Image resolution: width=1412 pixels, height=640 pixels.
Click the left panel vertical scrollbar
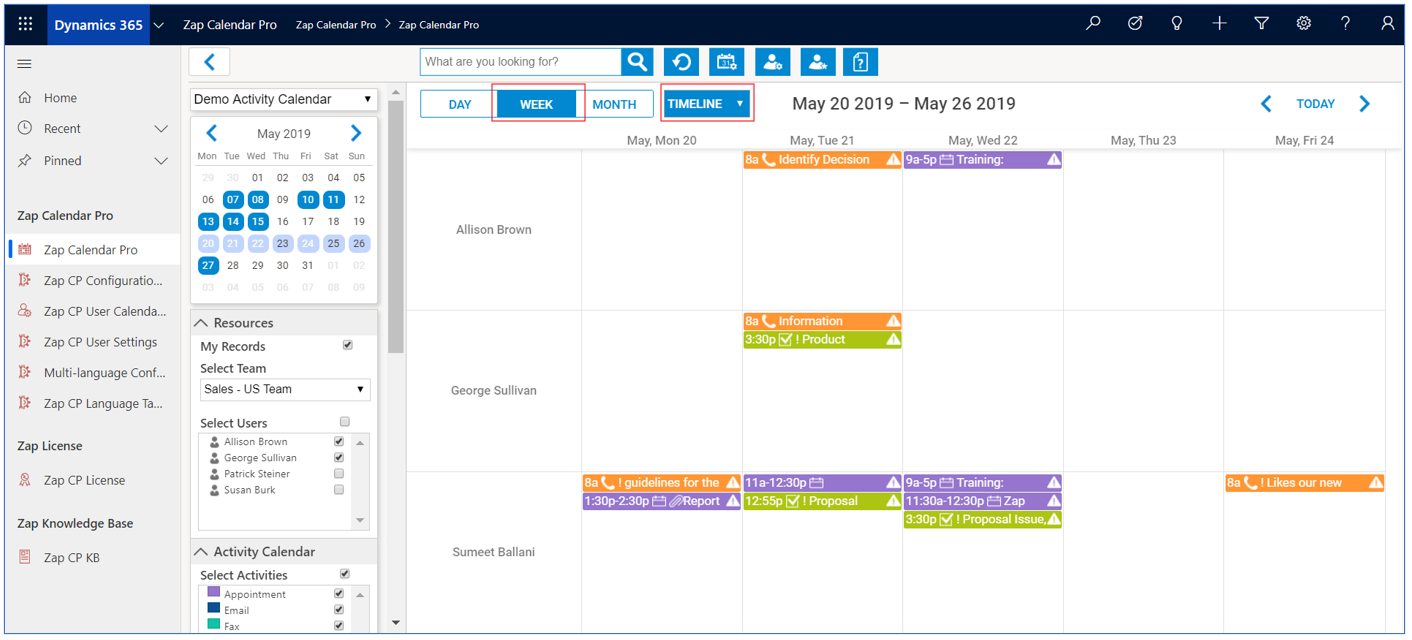tap(396, 227)
